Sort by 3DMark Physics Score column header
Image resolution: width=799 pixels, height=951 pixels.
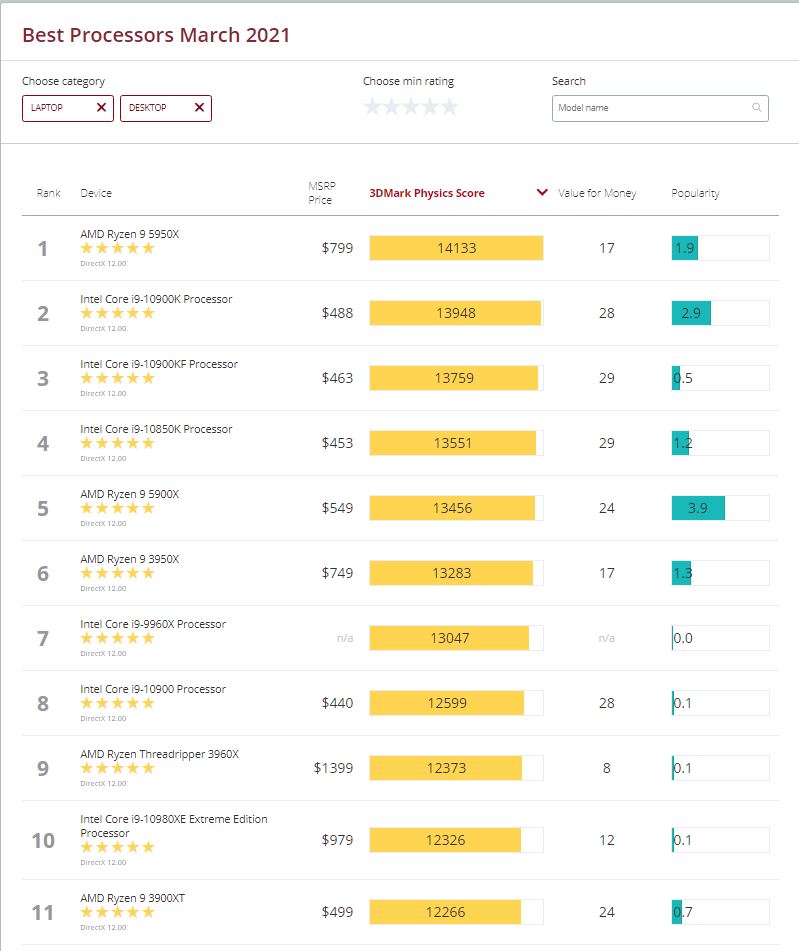[426, 193]
